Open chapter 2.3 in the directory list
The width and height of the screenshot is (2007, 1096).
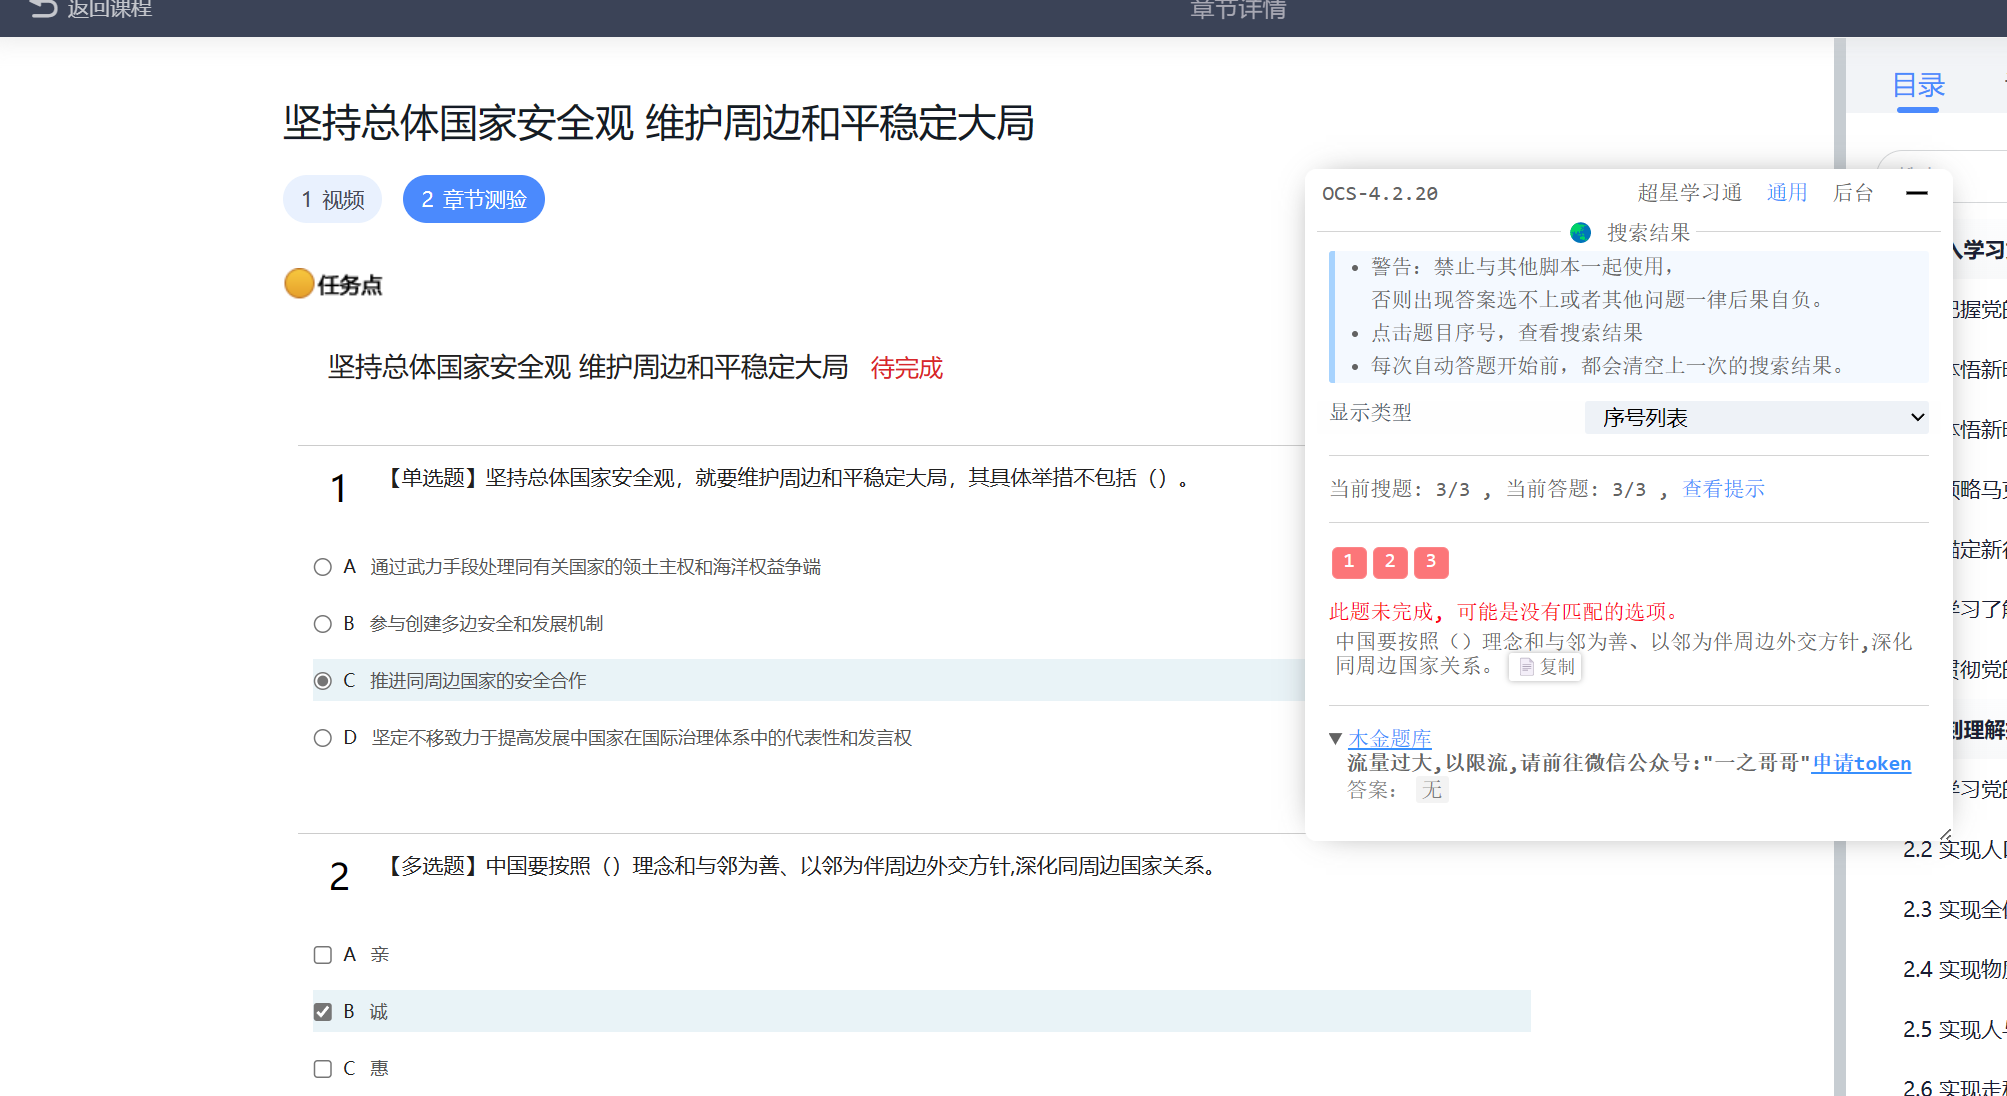point(1954,909)
